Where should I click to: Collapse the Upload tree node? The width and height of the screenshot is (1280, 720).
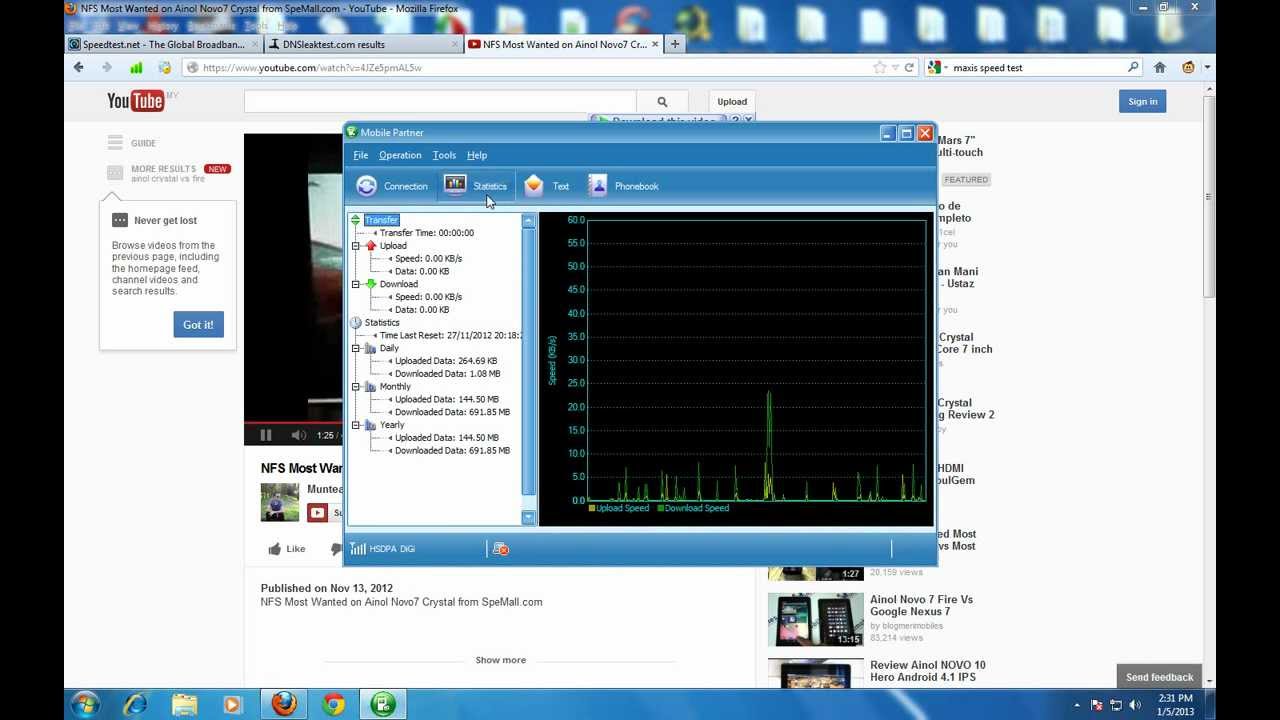(x=355, y=246)
